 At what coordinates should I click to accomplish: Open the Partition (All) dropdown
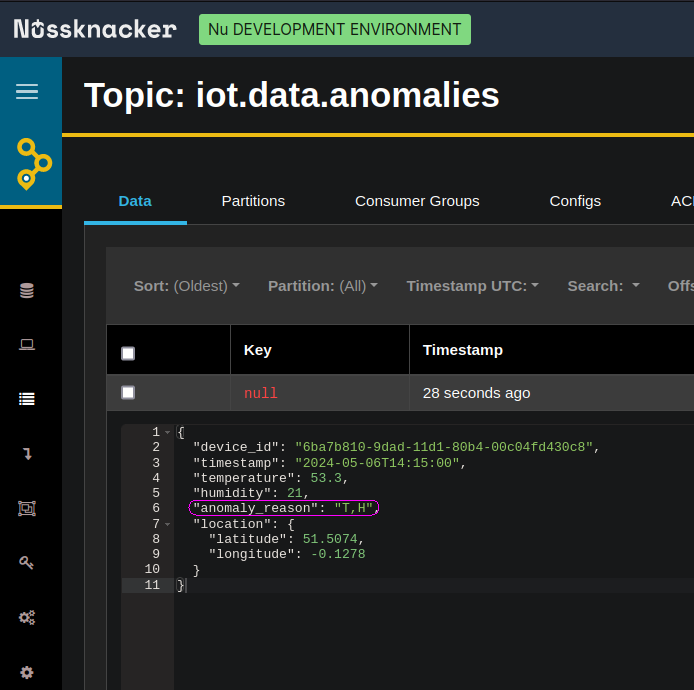click(x=323, y=286)
